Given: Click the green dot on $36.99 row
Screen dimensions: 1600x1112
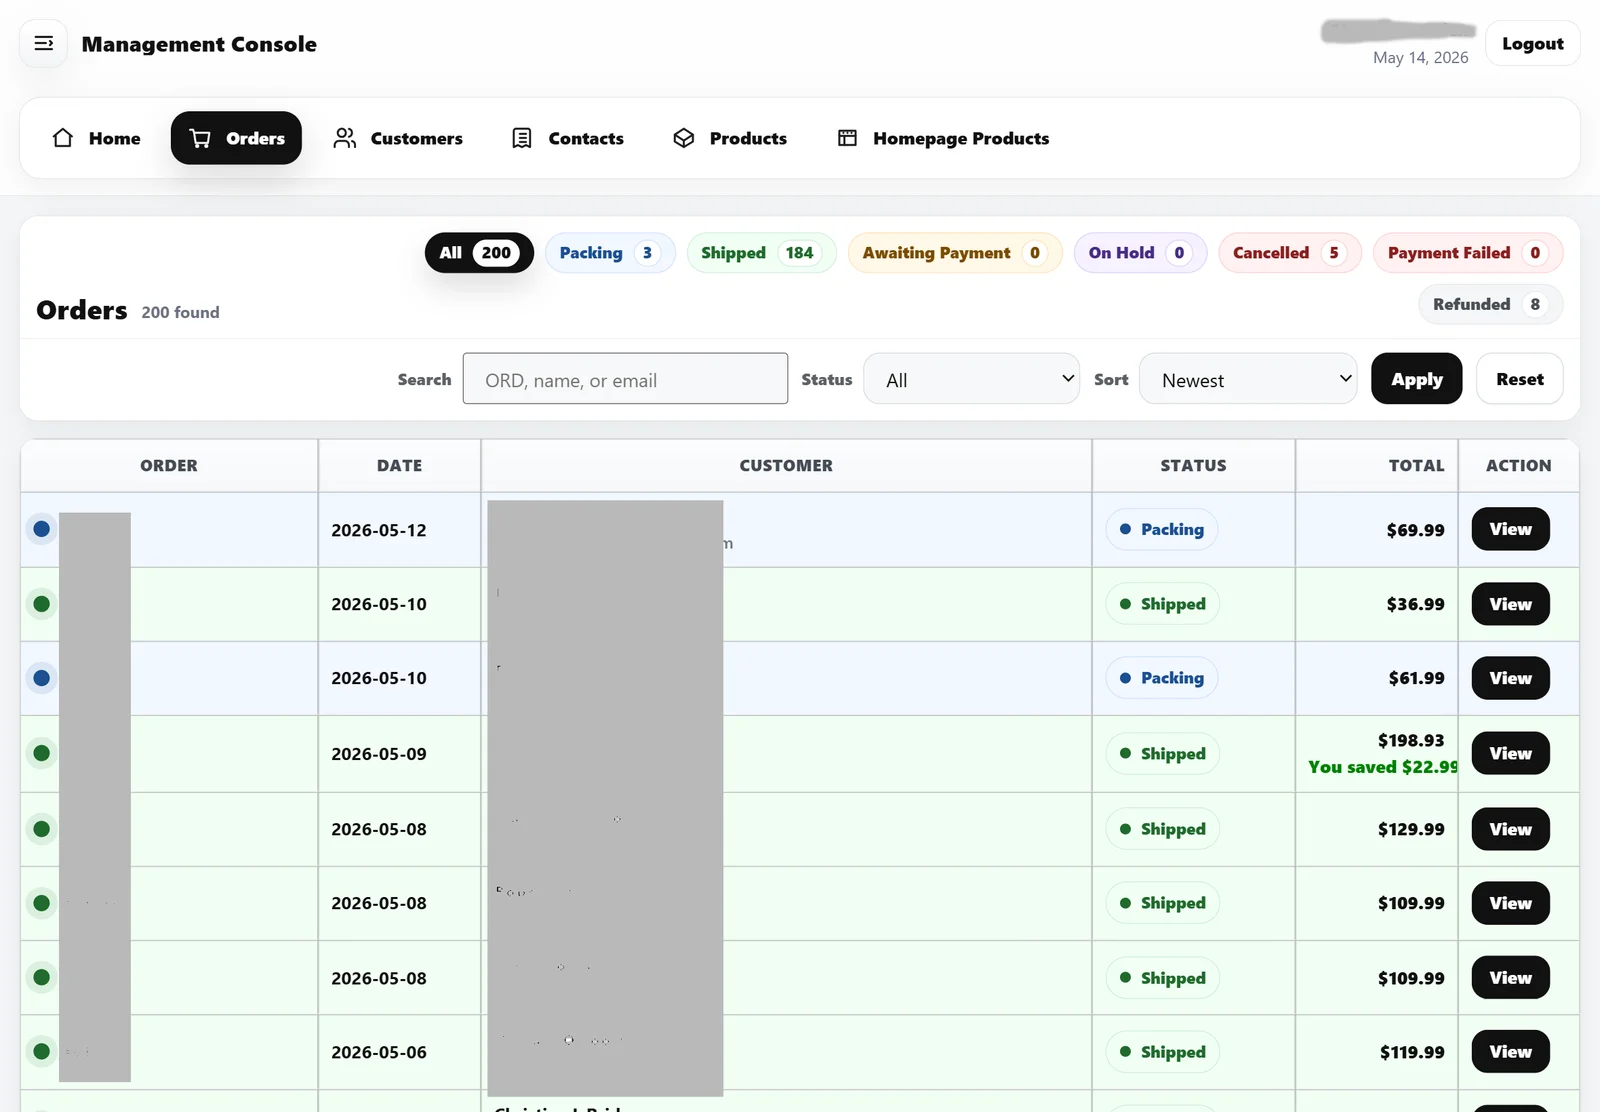Looking at the screenshot, I should point(41,604).
